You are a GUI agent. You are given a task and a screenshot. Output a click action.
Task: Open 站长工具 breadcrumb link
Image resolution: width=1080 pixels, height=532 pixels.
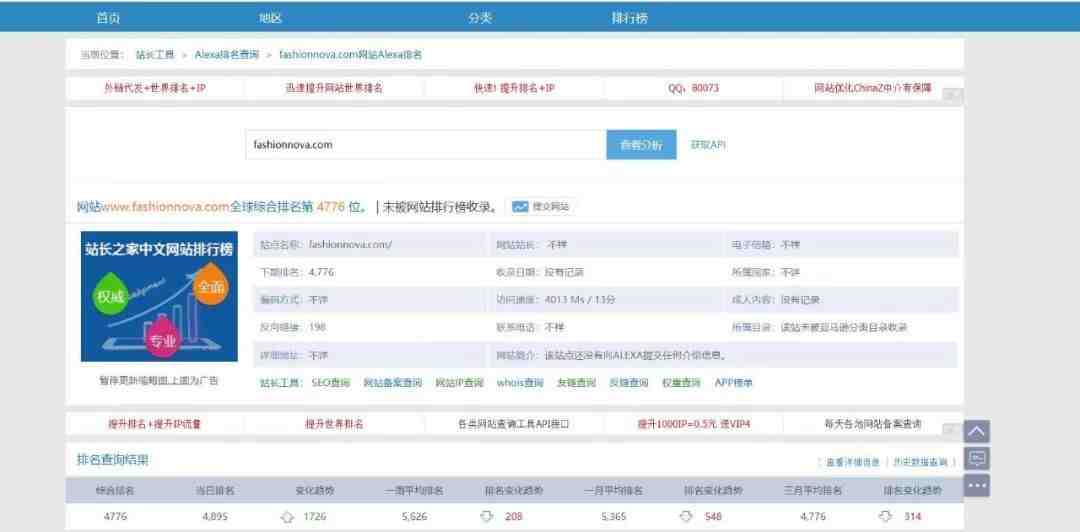pos(155,54)
